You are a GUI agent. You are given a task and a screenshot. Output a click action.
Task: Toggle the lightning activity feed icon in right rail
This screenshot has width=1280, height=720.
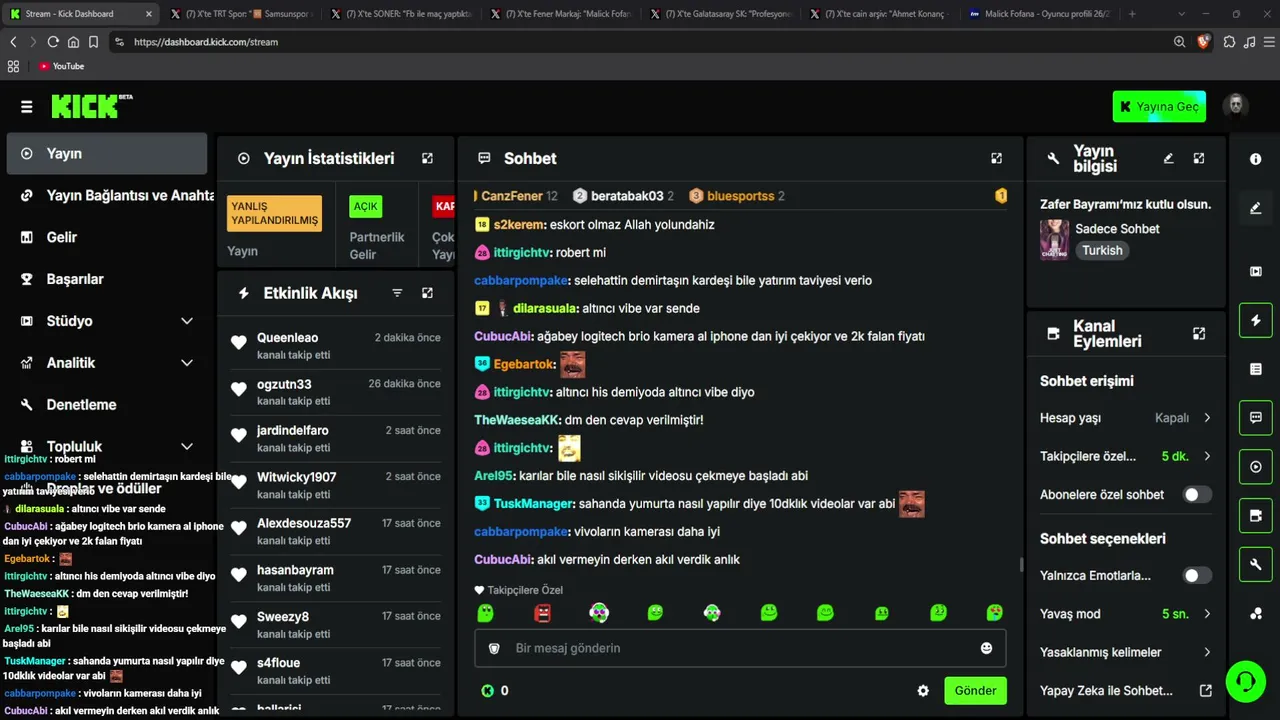tap(1256, 320)
